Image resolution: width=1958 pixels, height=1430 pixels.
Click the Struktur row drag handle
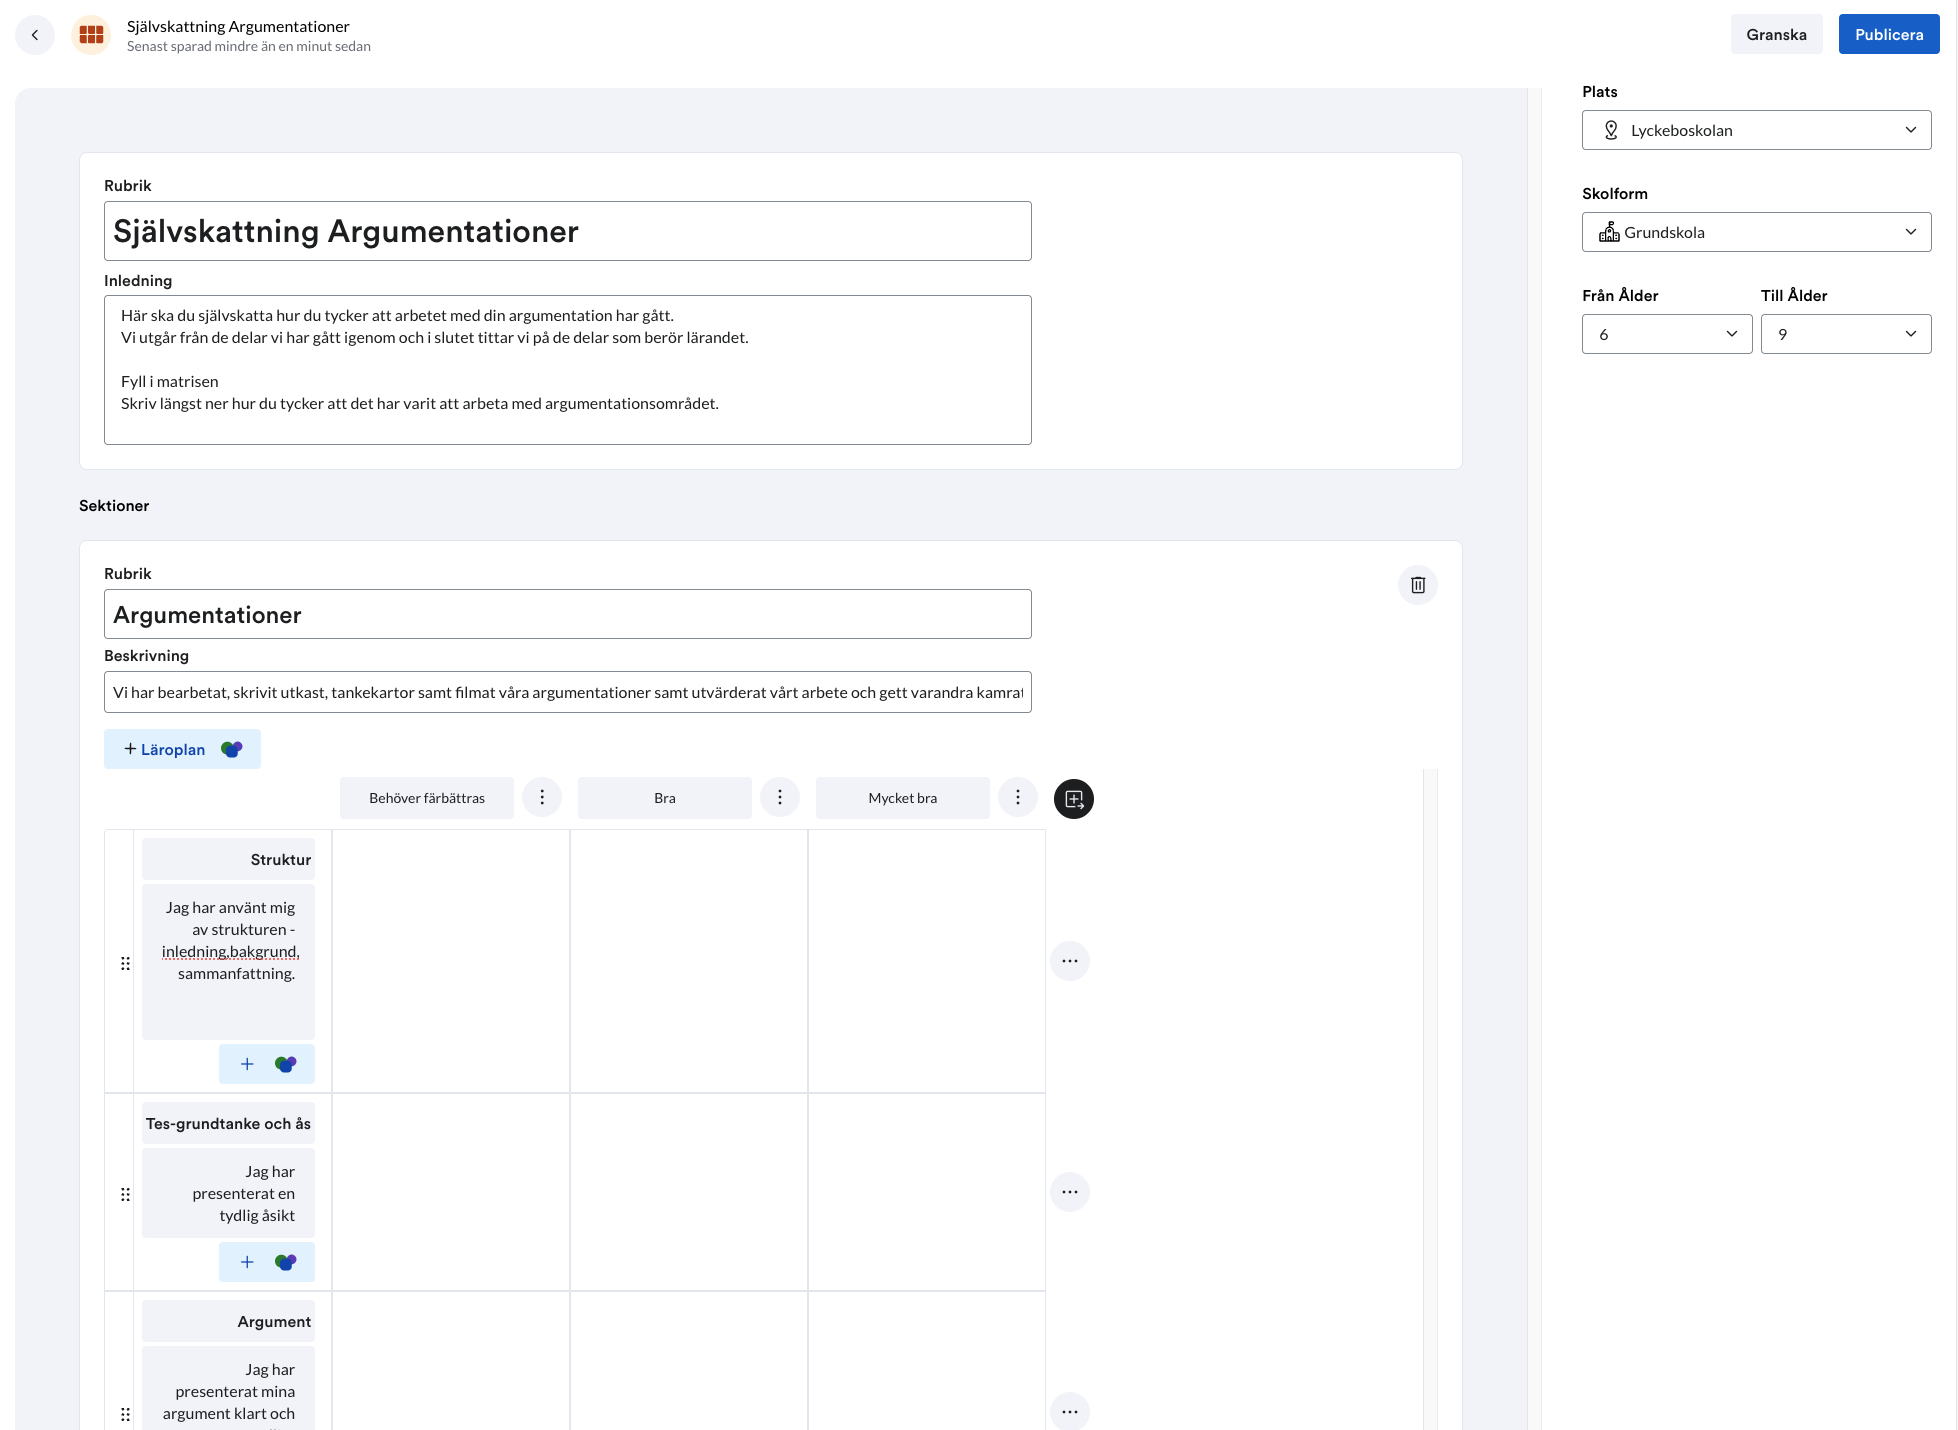pyautogui.click(x=125, y=963)
